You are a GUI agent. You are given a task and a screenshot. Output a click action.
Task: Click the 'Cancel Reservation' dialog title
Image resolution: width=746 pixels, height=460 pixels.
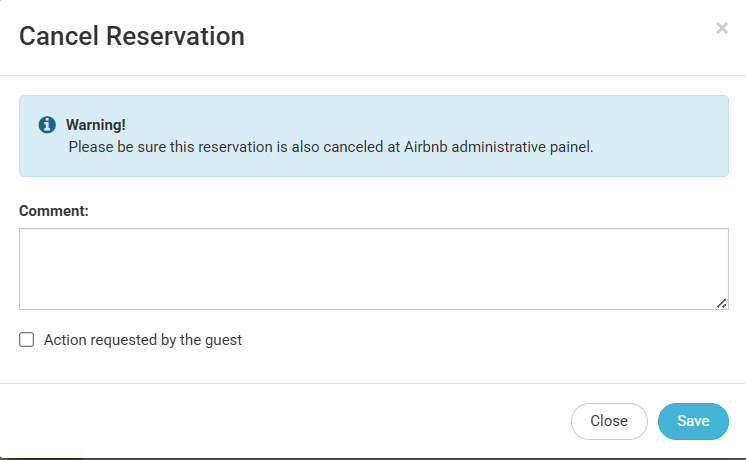coord(132,37)
